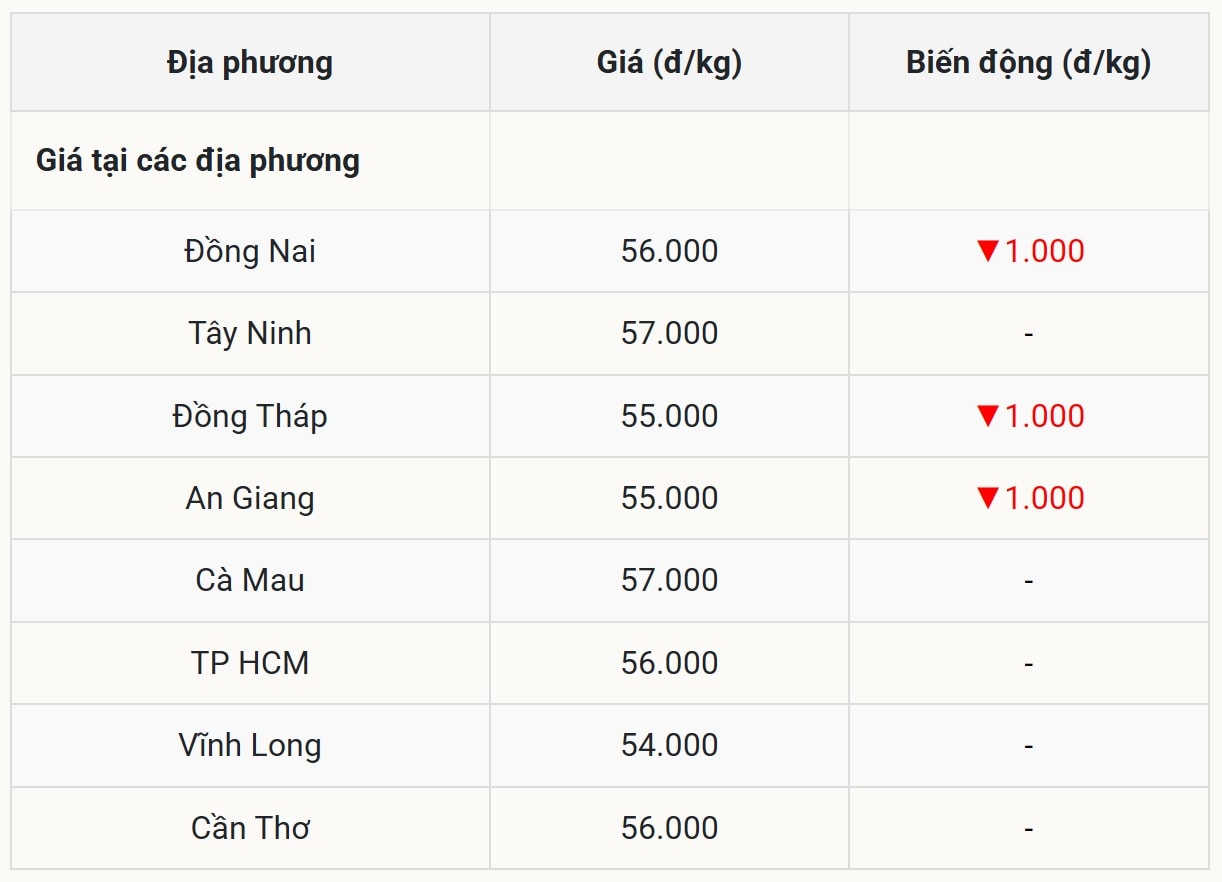
Task: Select the TP HCM location cell
Action: (250, 663)
